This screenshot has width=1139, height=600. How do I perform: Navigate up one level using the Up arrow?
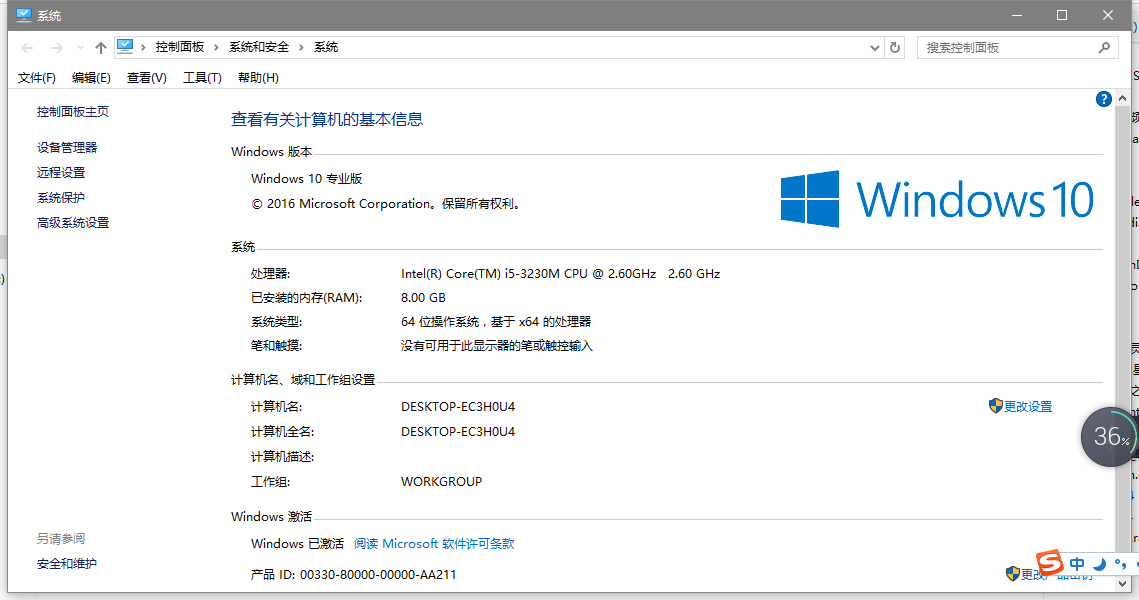[x=100, y=47]
